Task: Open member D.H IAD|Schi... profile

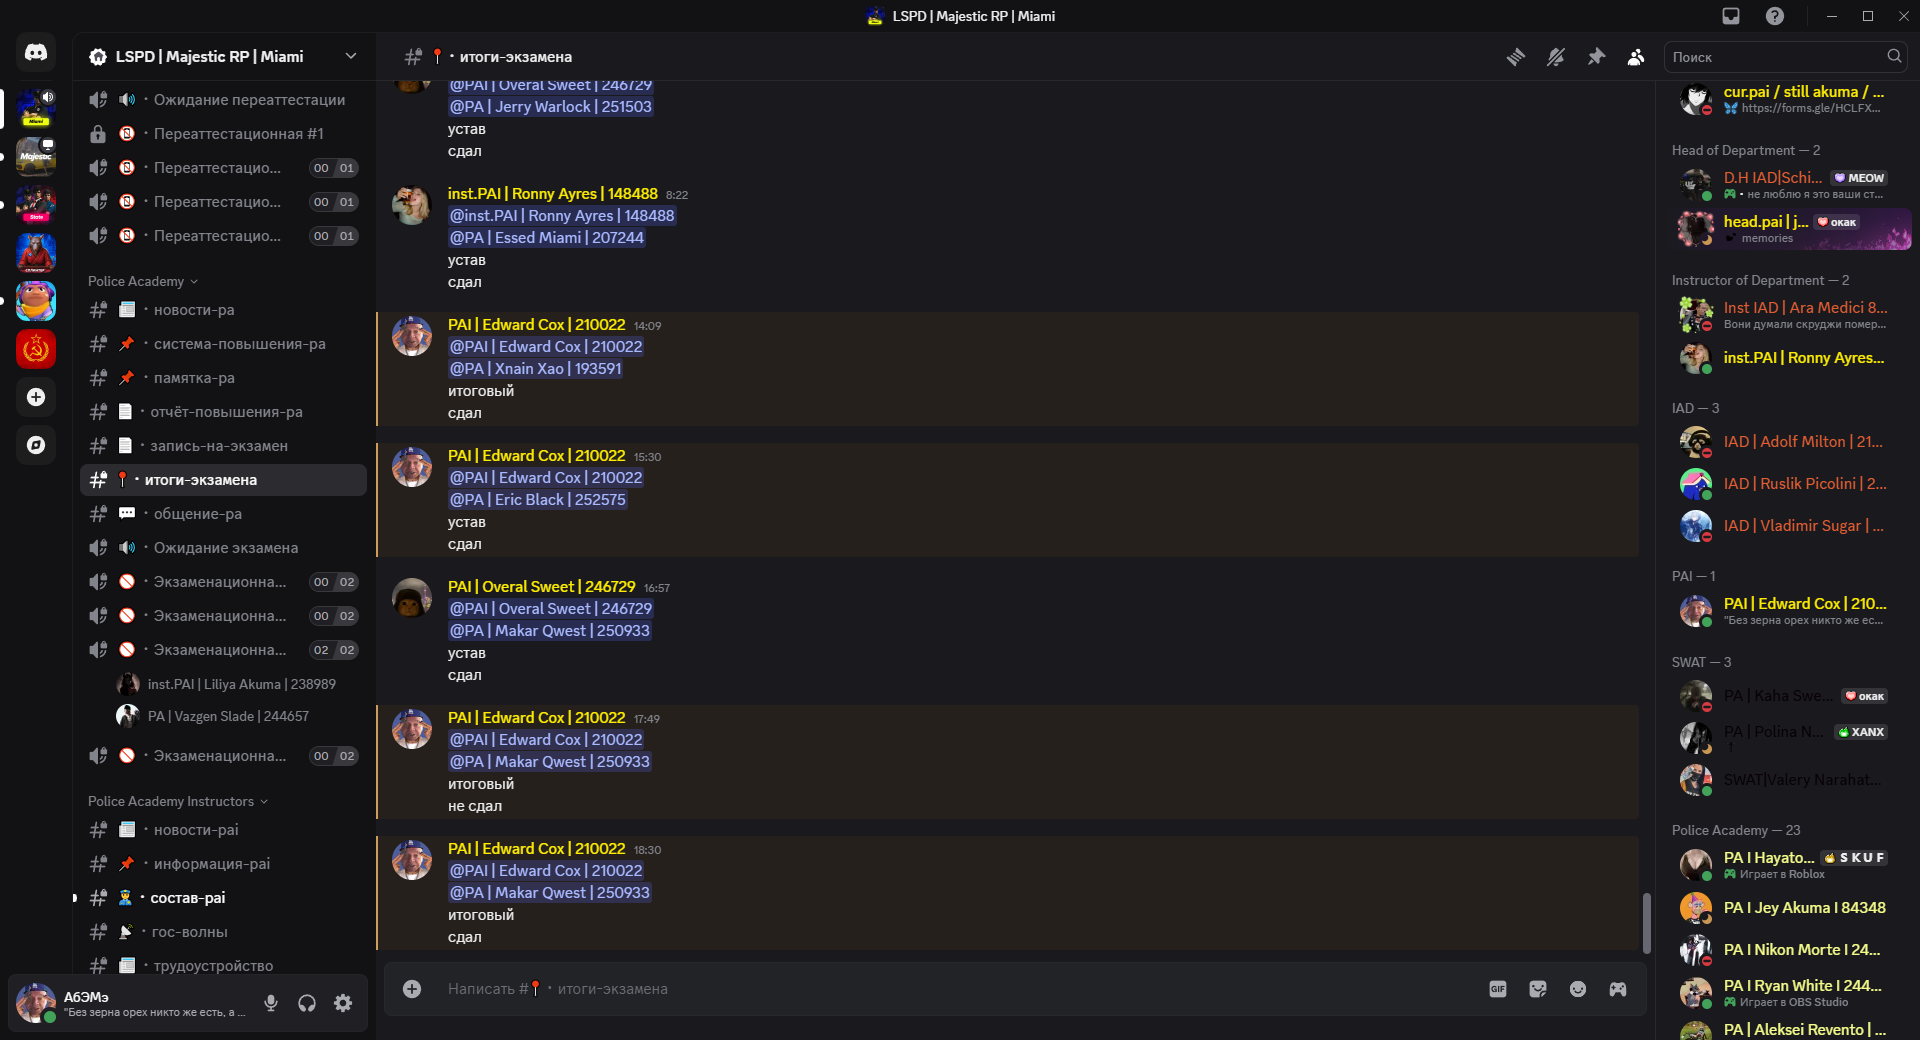Action: pos(1794,184)
